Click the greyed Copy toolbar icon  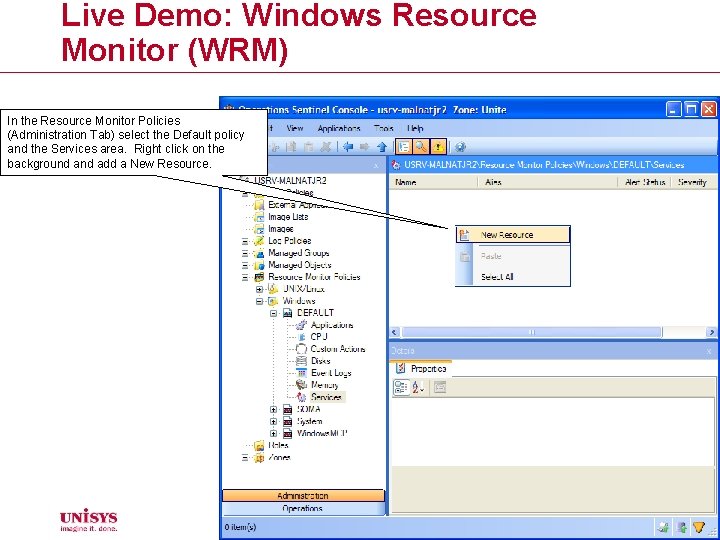coord(292,147)
